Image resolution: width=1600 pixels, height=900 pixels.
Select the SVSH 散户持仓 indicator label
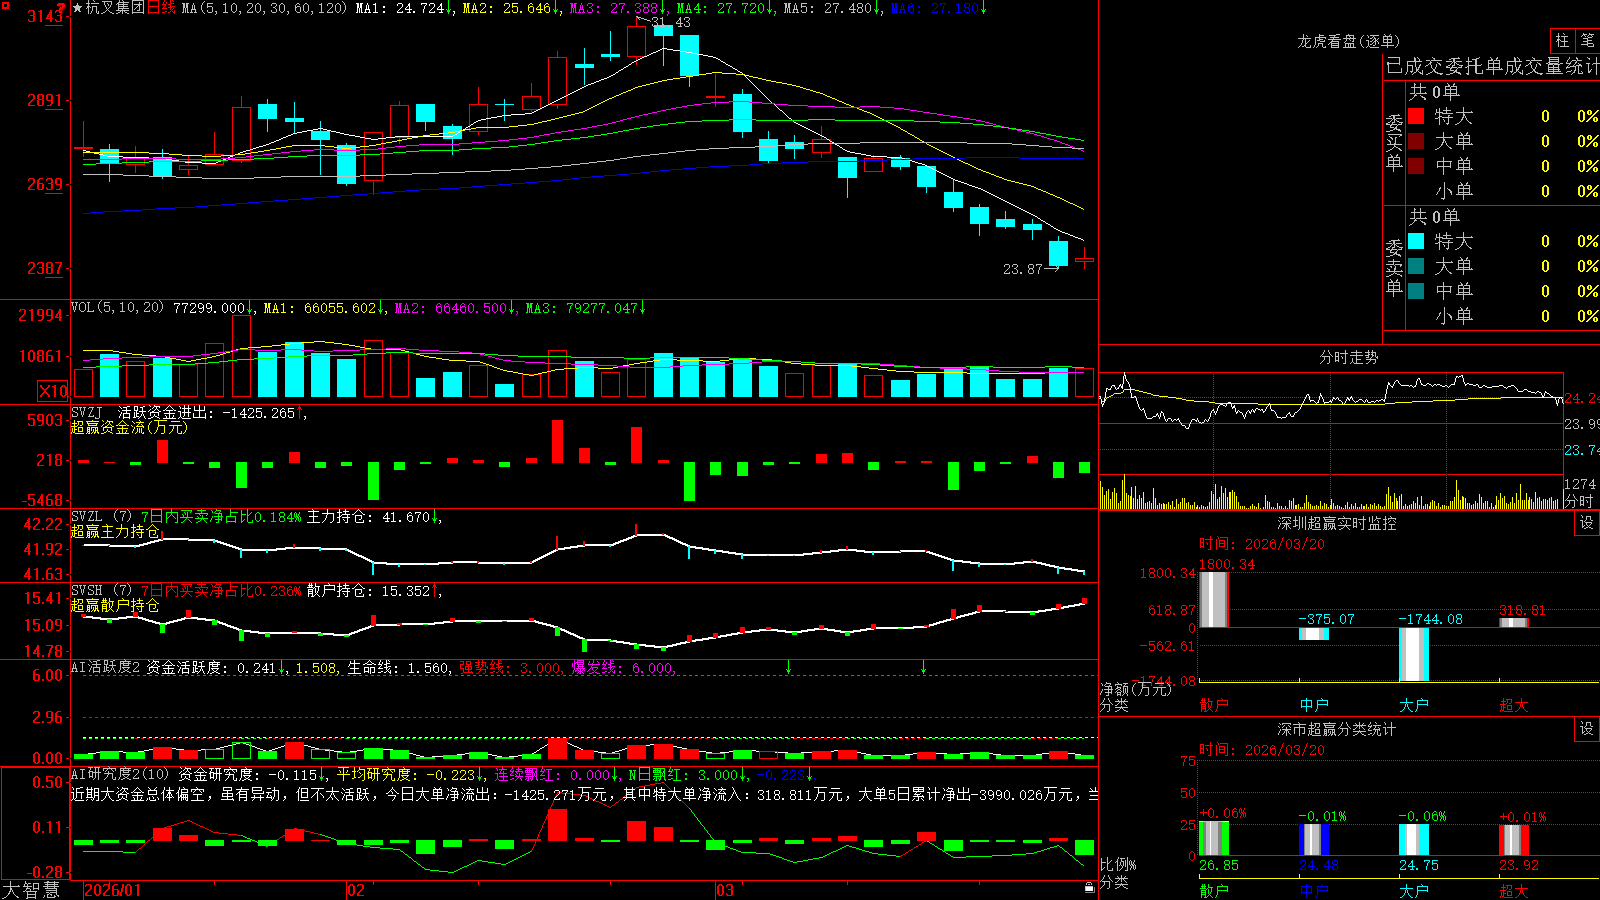370,591
